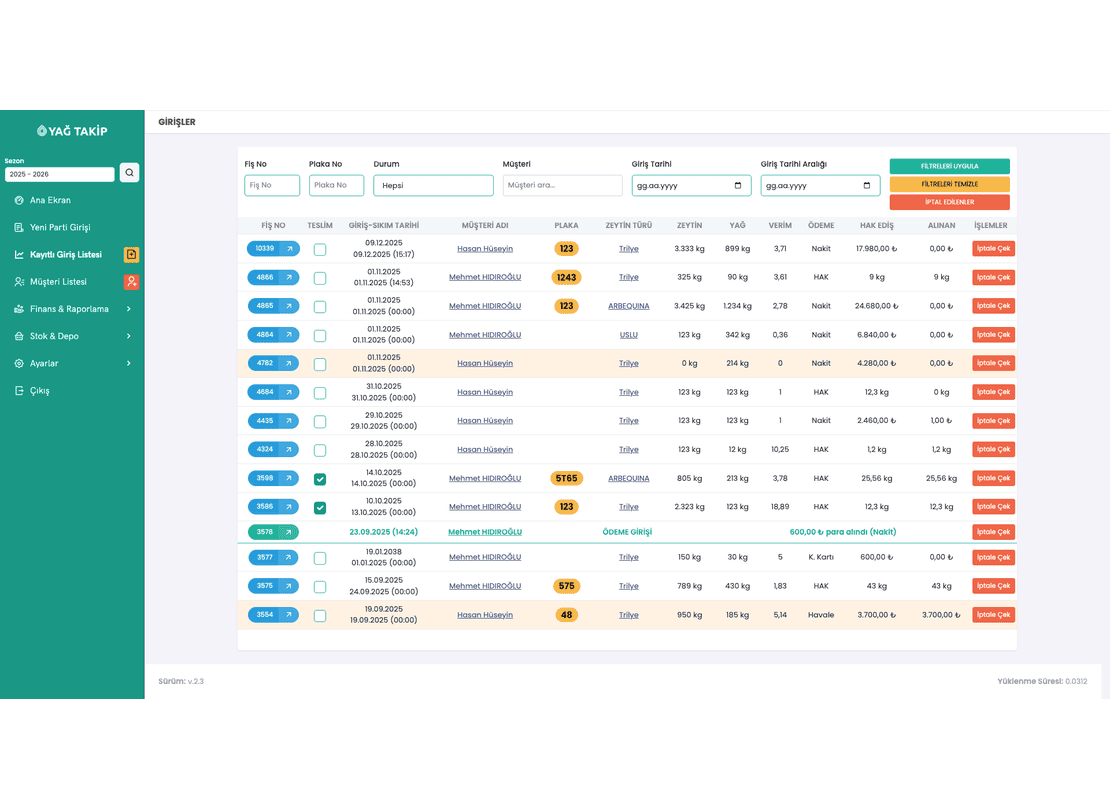Click the Fiş No filter input
1110x810 pixels.
[272, 186]
